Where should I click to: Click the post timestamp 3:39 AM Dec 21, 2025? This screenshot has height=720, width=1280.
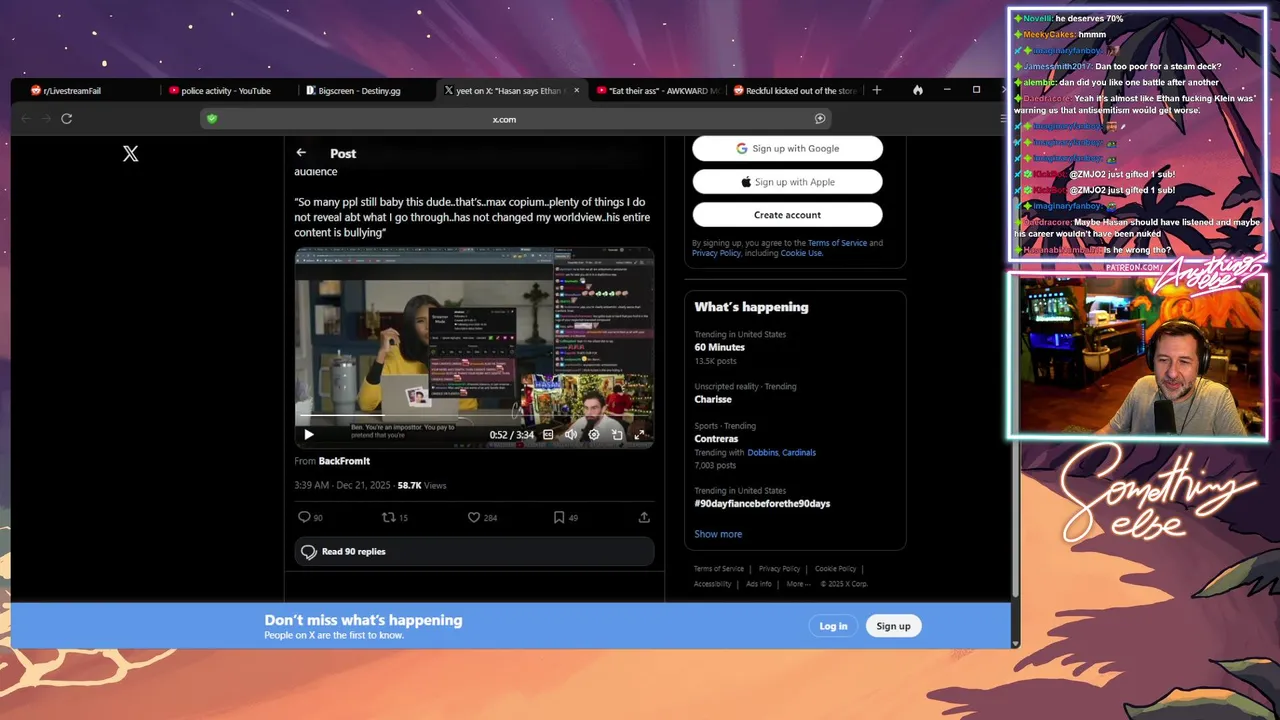343,485
